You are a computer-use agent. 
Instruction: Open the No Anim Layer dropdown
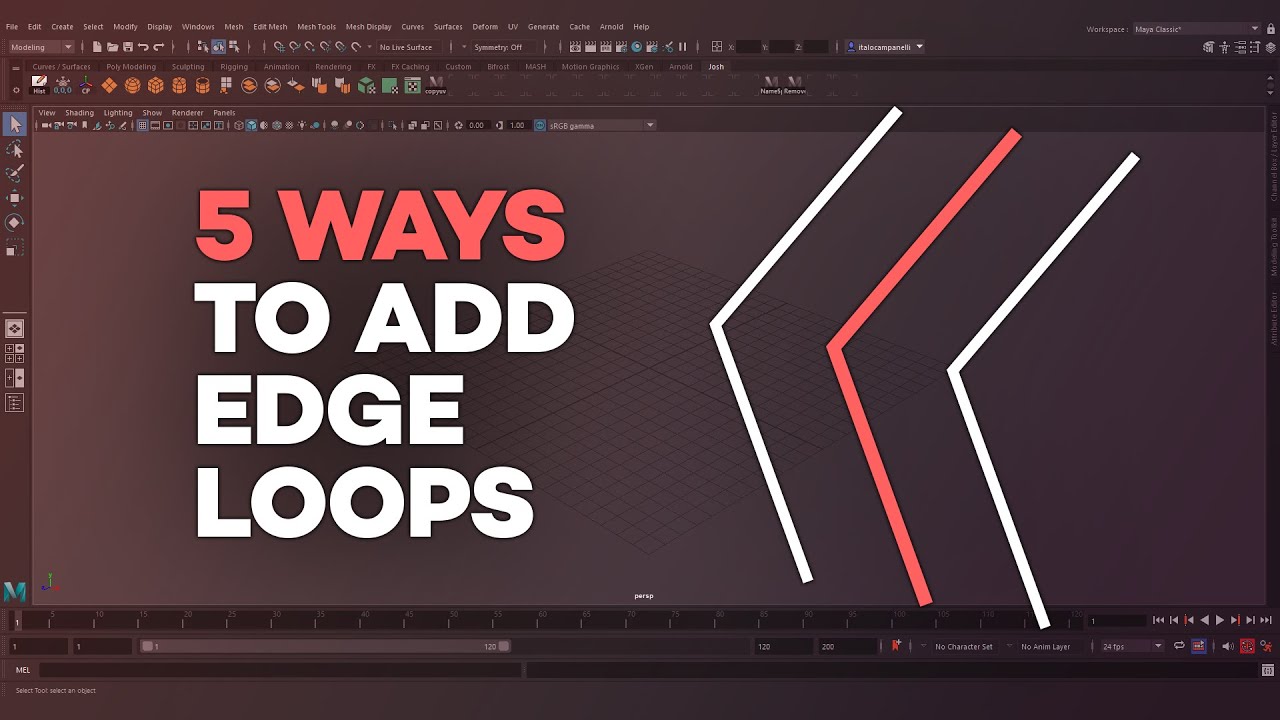[1045, 646]
